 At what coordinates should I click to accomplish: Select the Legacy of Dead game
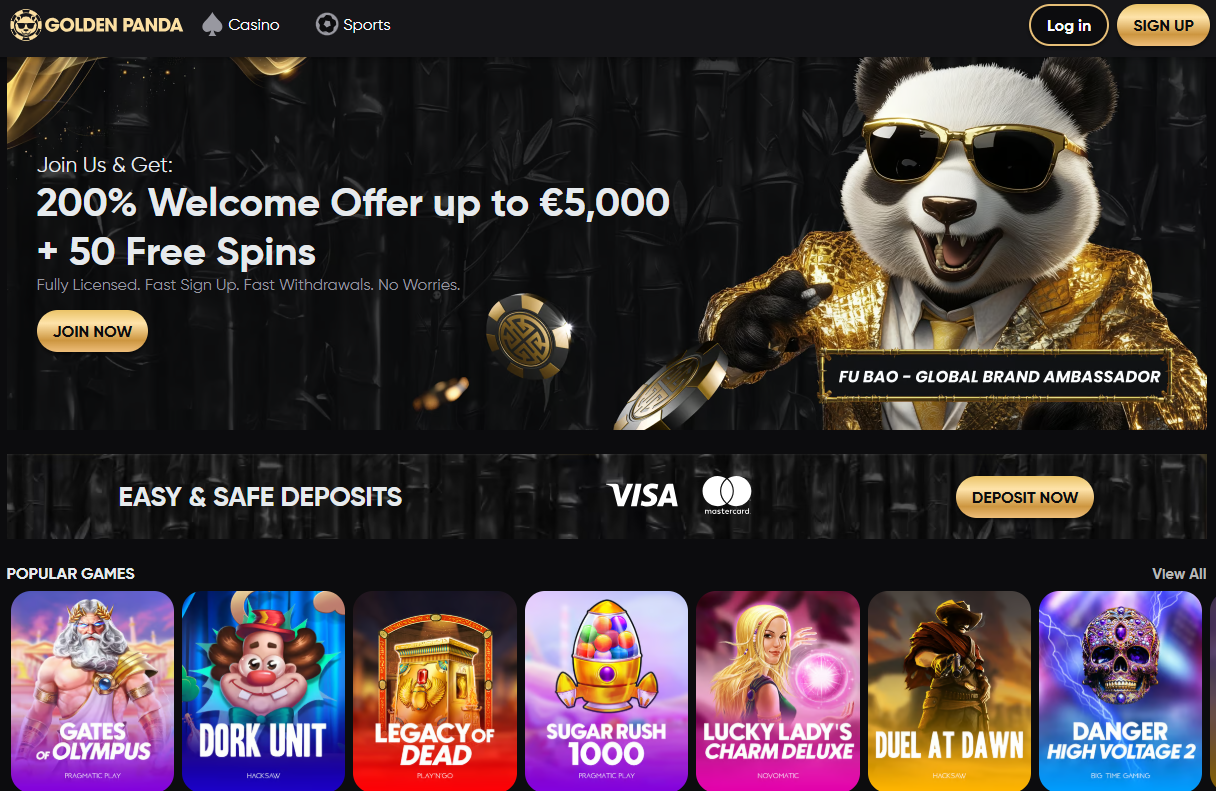coord(435,691)
